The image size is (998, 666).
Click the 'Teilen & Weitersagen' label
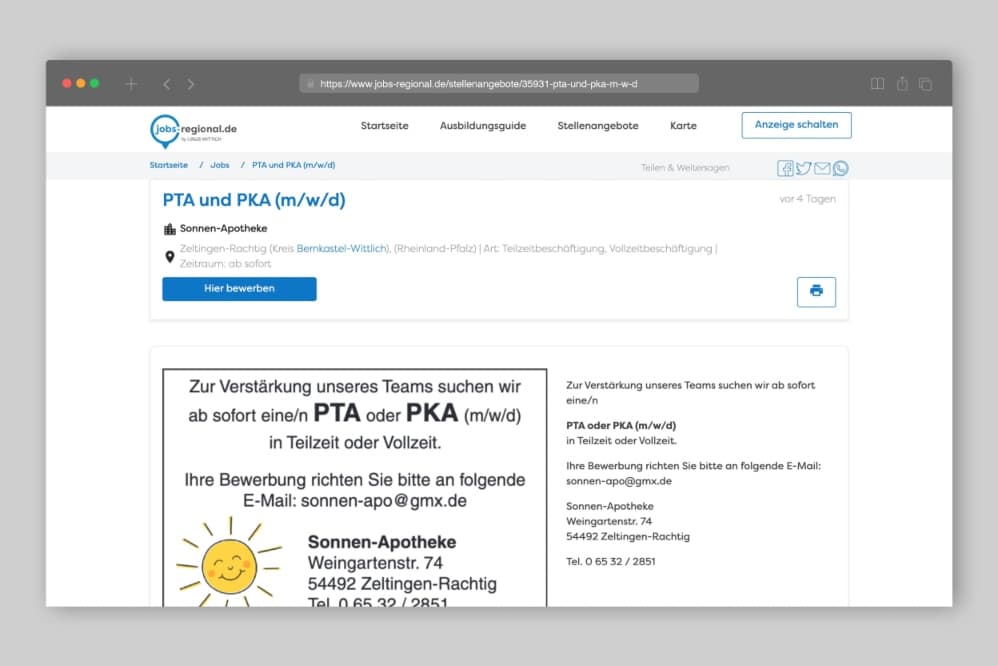[x=685, y=167]
